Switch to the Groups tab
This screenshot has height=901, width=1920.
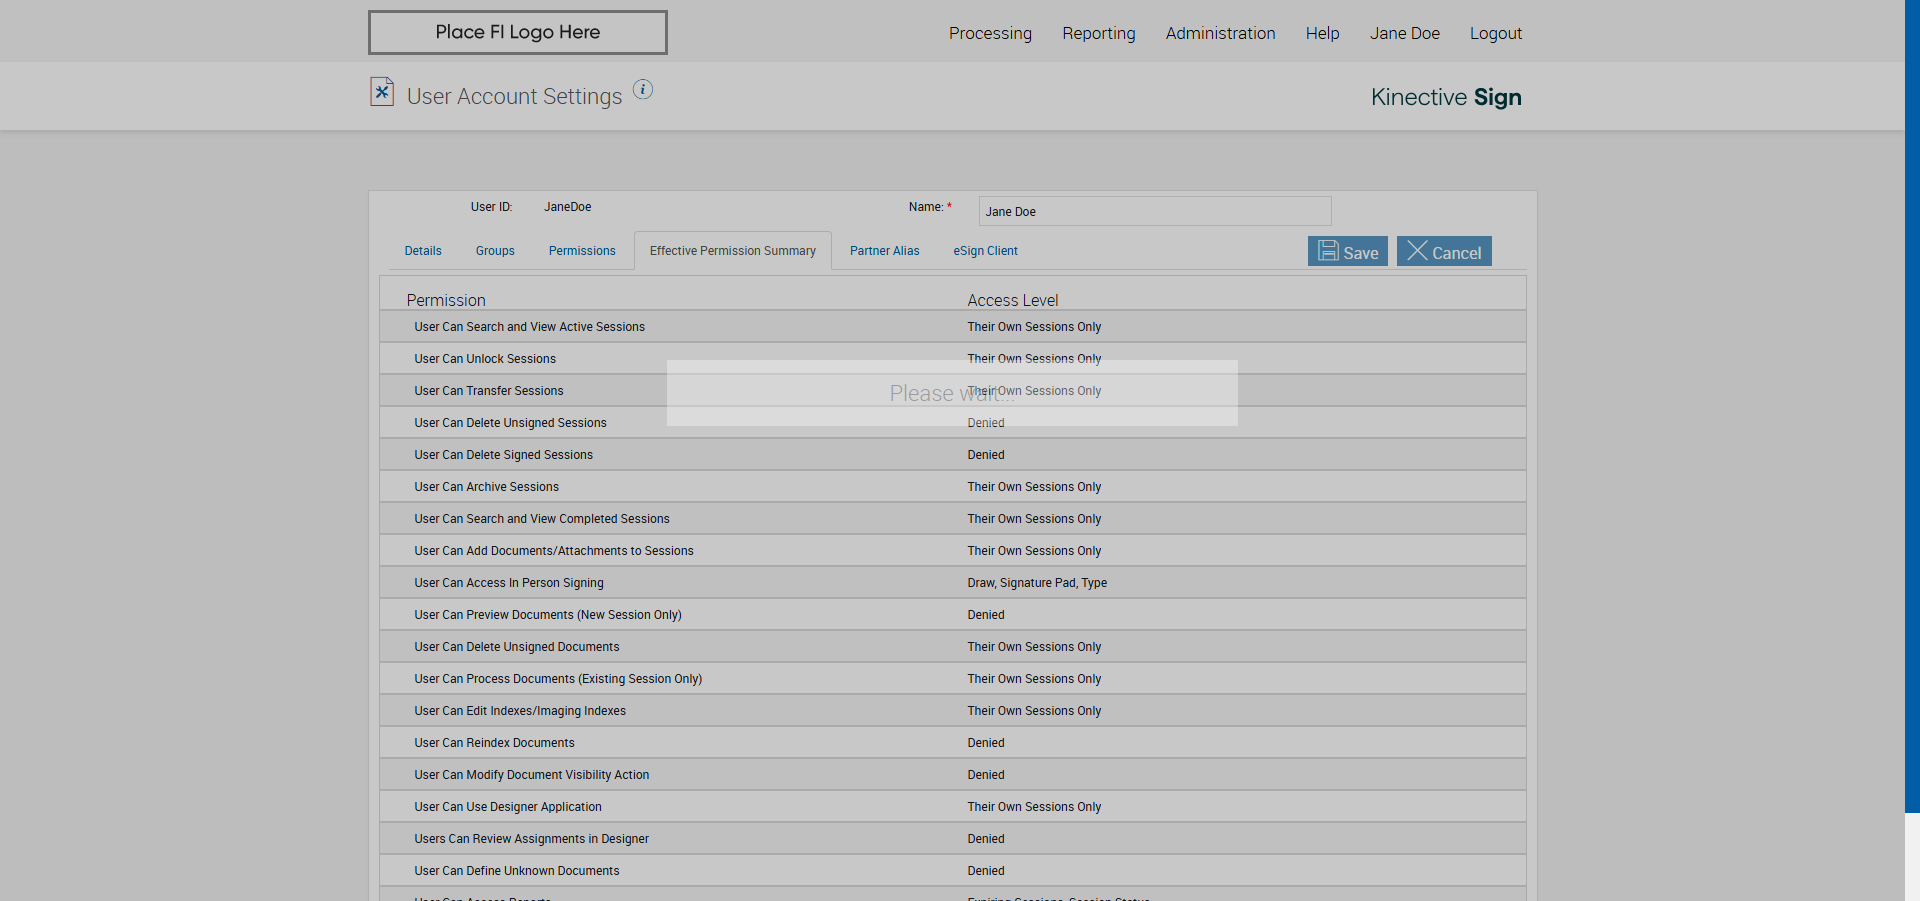(x=495, y=251)
